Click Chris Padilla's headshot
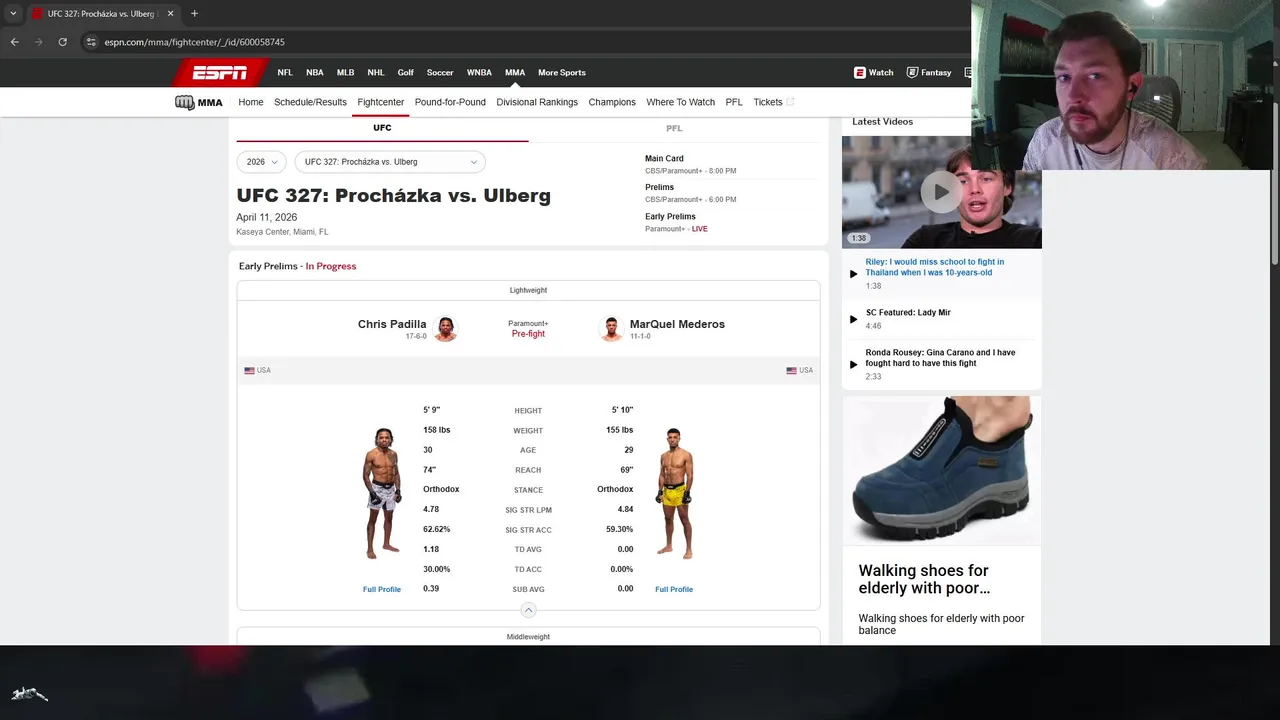 click(446, 328)
